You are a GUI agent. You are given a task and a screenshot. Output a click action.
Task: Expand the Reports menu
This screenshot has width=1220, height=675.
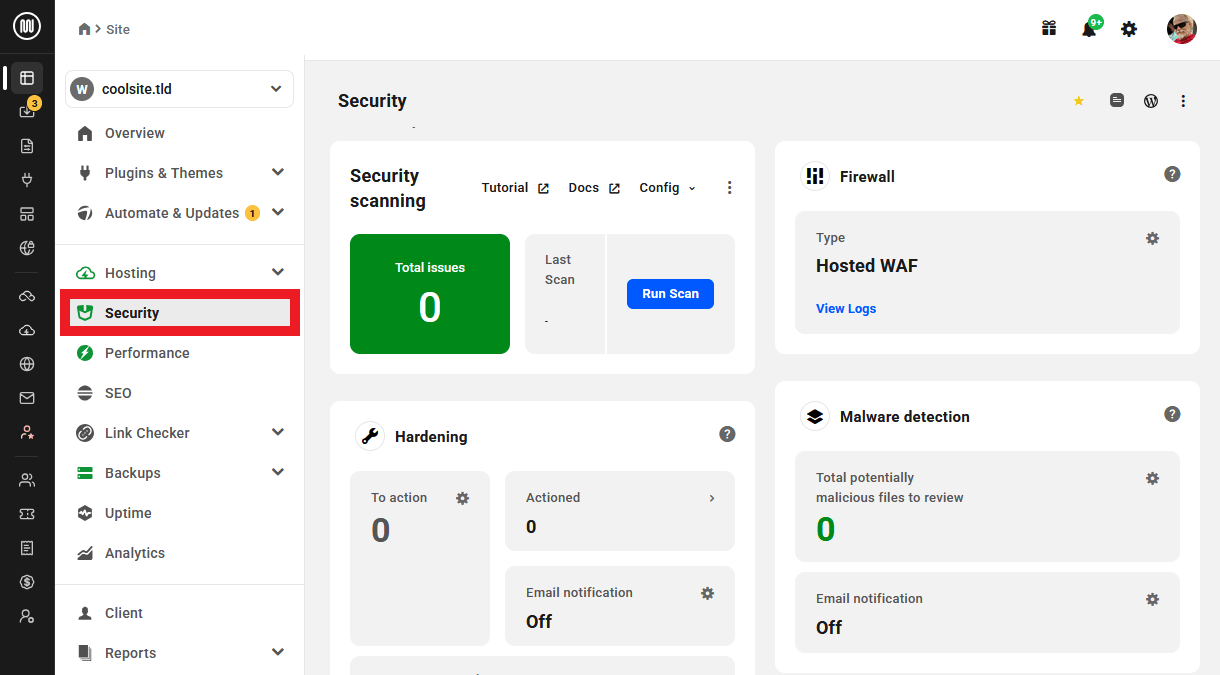tap(278, 652)
